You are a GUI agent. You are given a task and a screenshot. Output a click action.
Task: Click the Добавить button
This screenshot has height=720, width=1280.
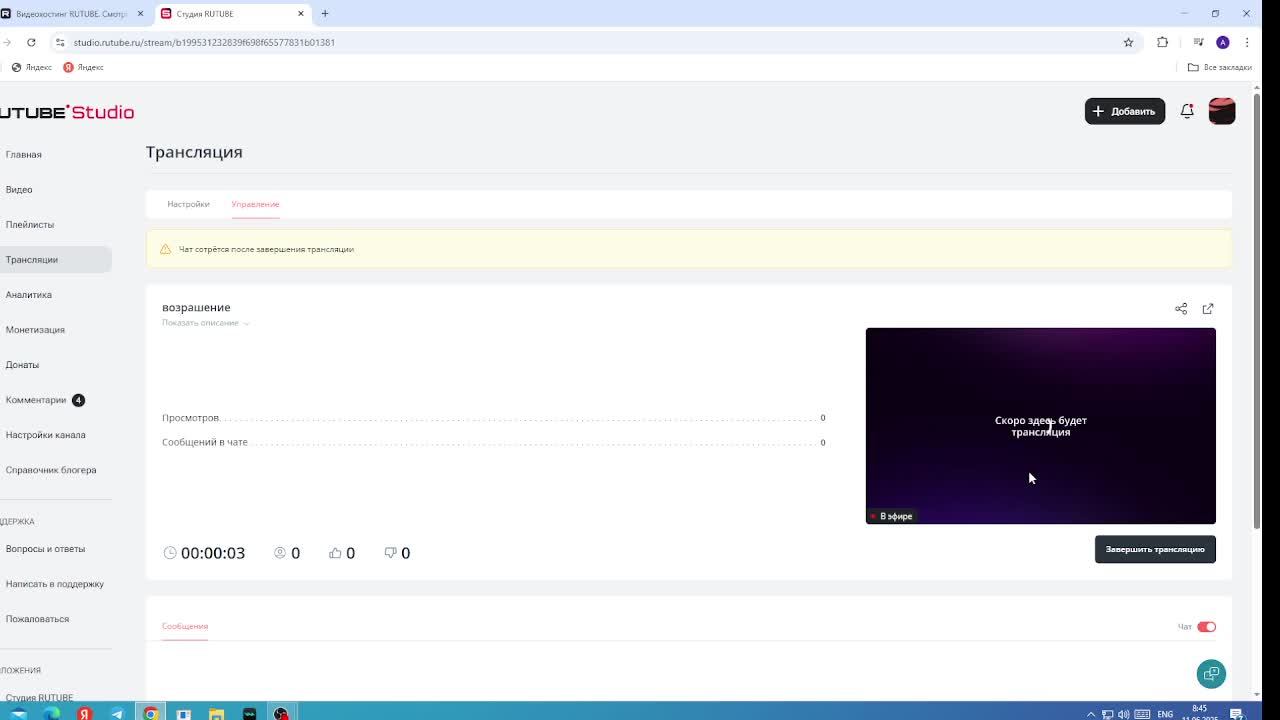pyautogui.click(x=1125, y=111)
